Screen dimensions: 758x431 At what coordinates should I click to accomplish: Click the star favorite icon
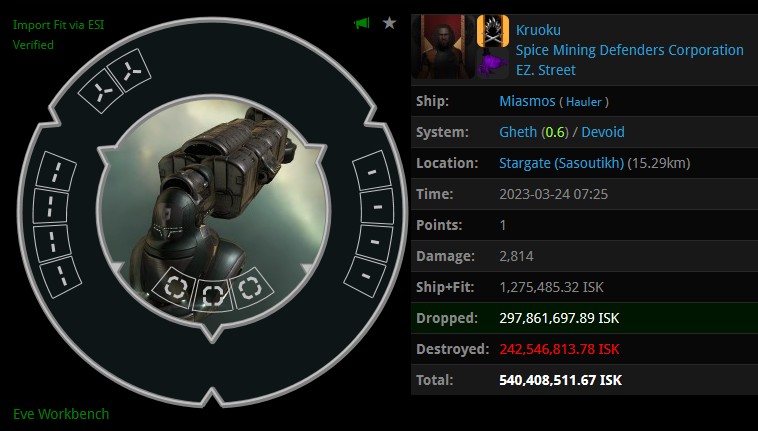[390, 23]
